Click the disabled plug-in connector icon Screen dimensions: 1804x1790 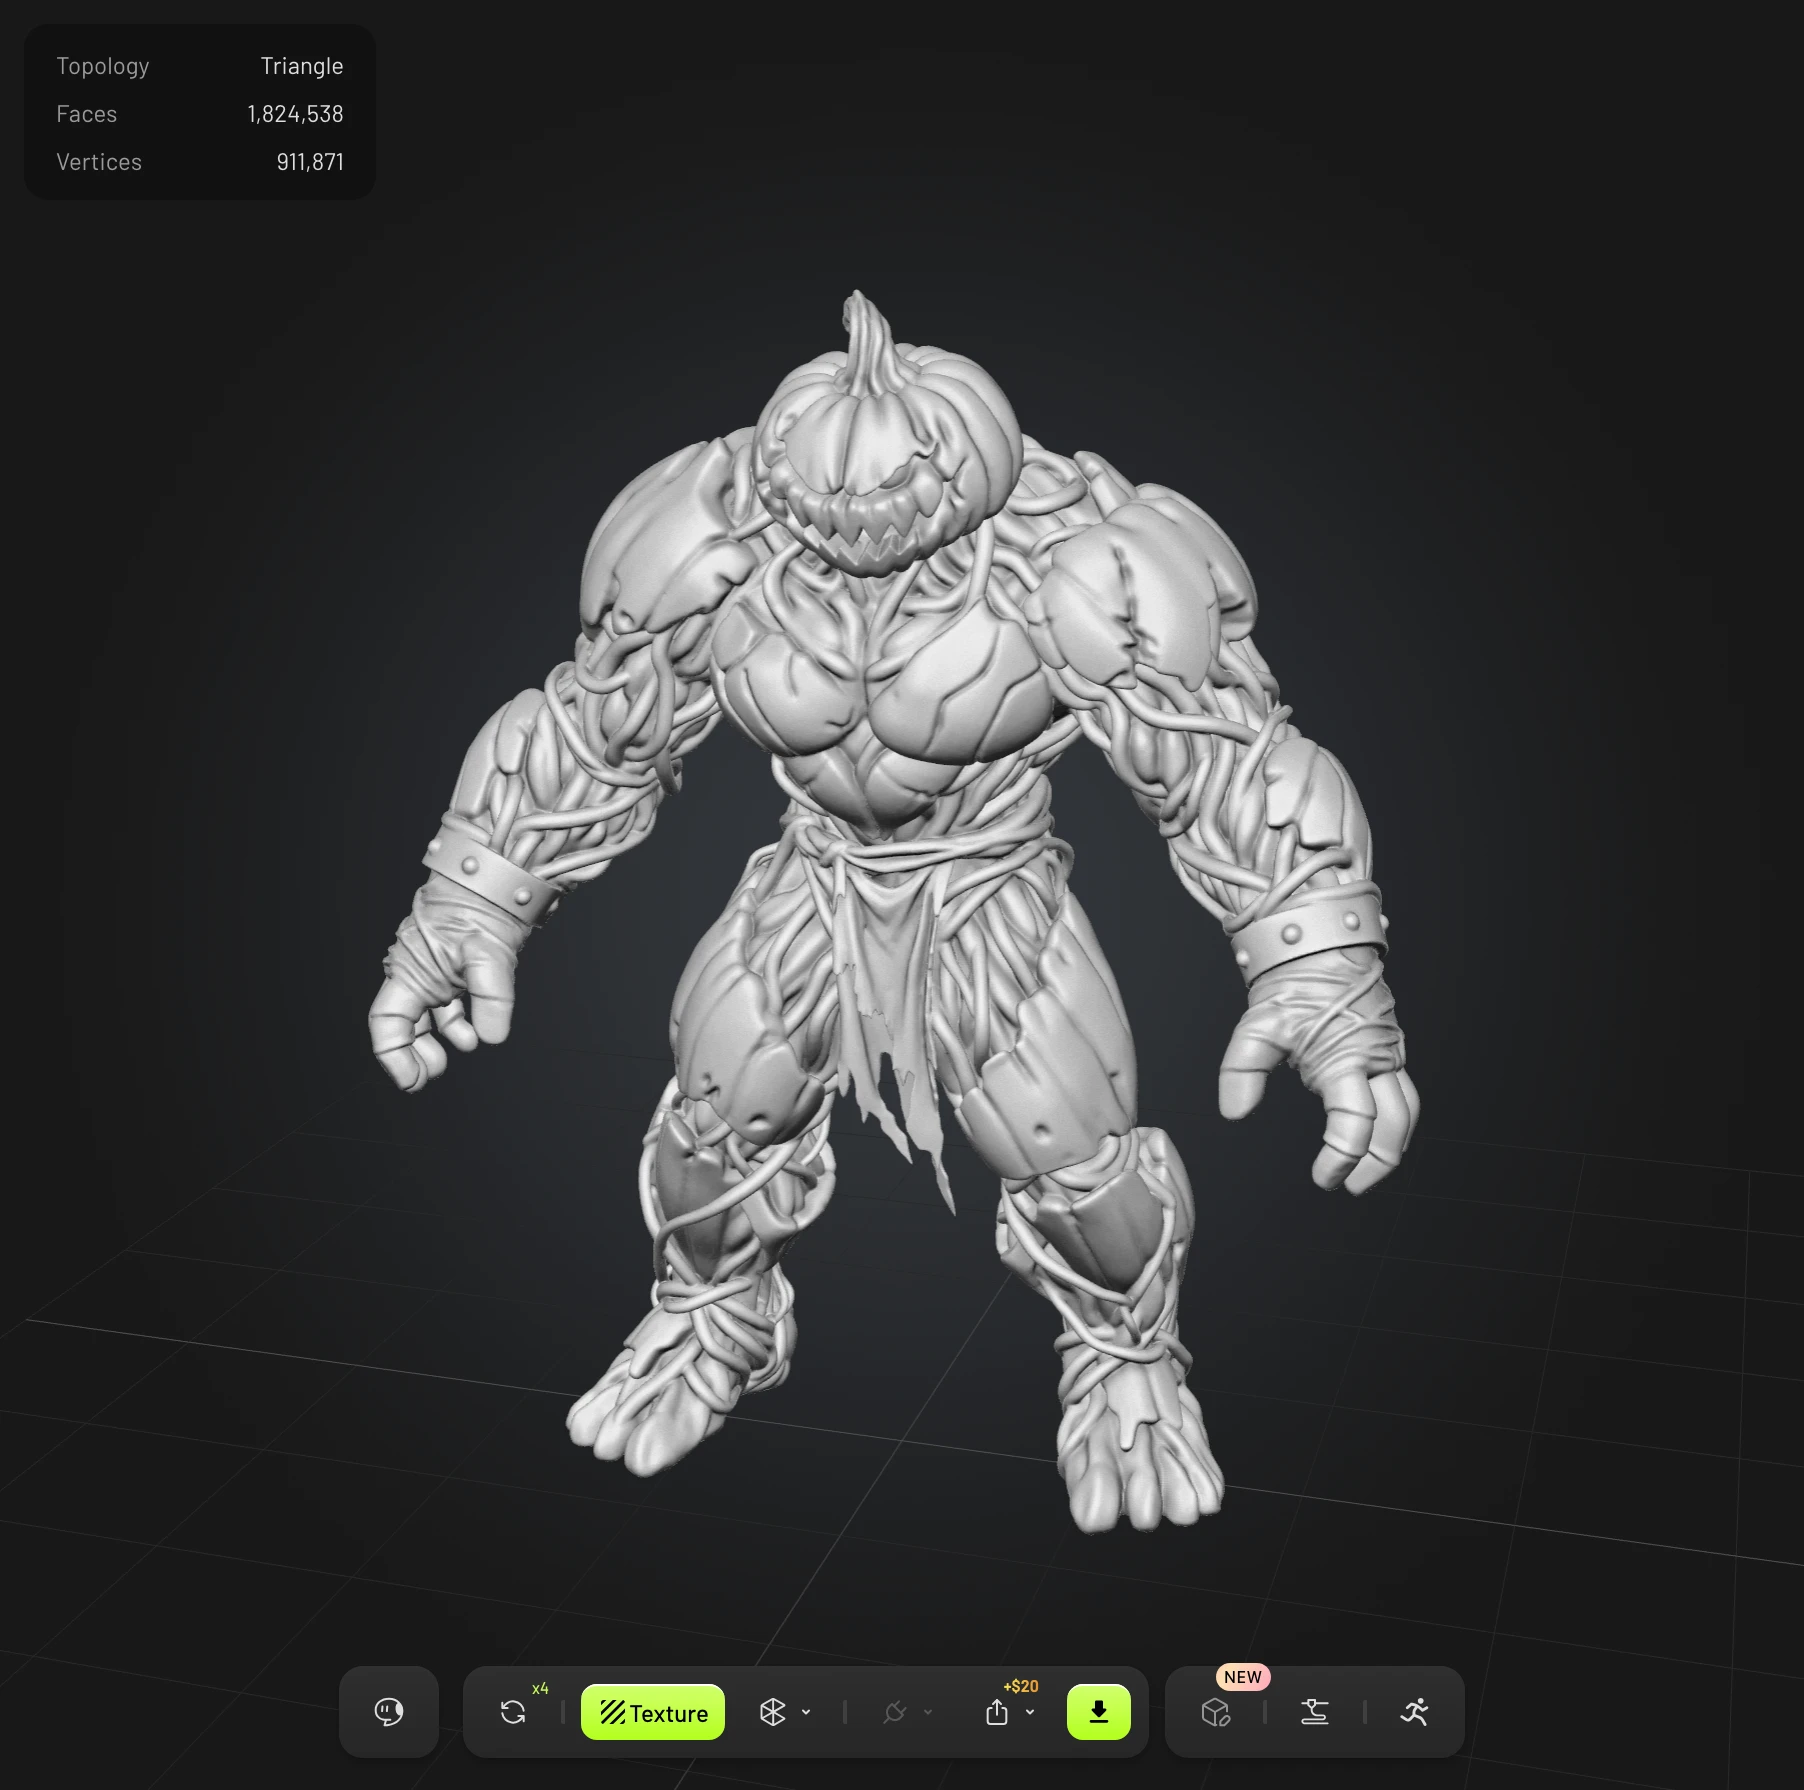click(x=895, y=1712)
